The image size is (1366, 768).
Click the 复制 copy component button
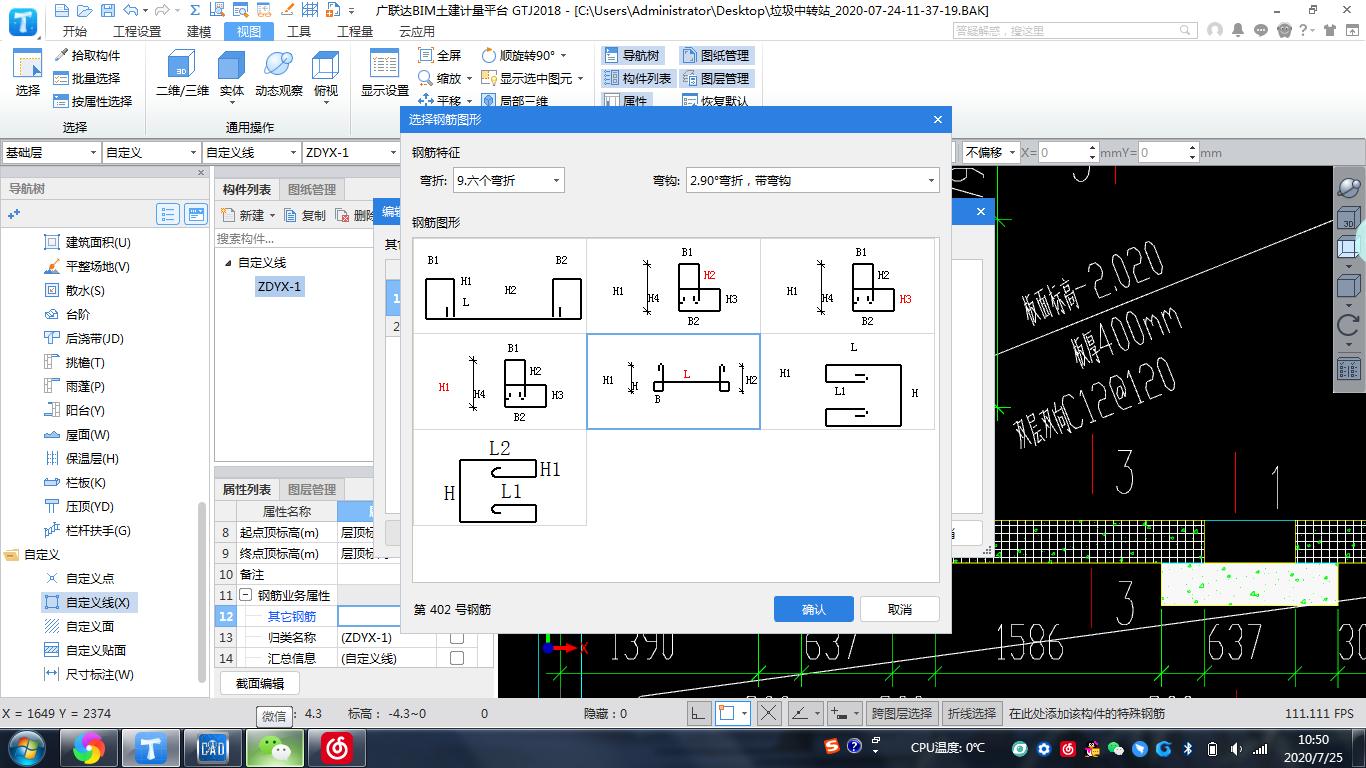(305, 215)
